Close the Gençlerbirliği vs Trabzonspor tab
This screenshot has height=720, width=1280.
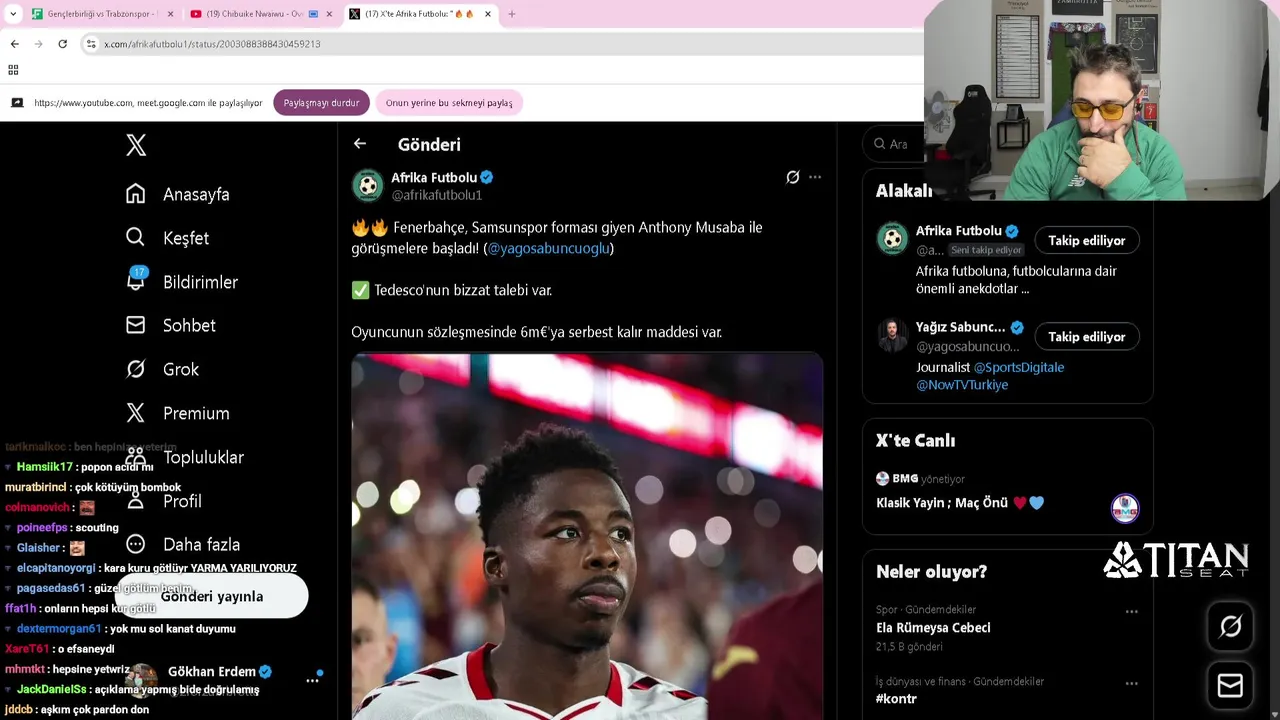pyautogui.click(x=170, y=14)
